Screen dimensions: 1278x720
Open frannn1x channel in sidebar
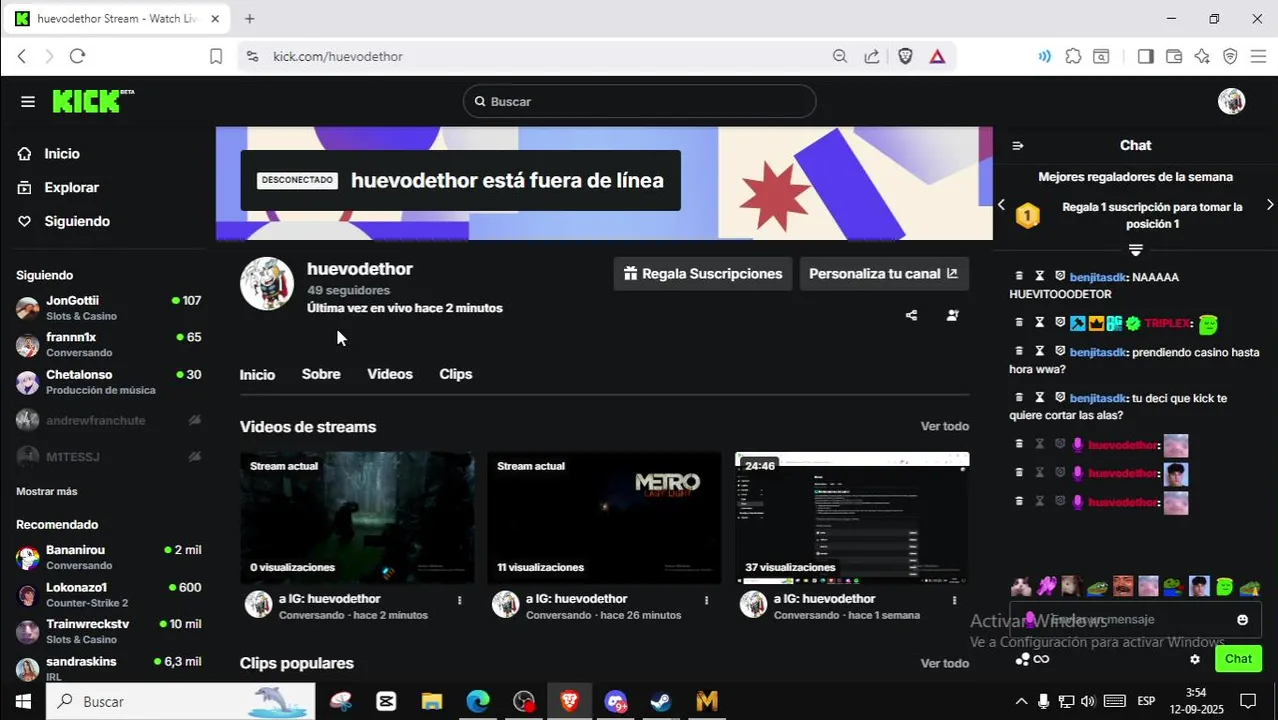(x=108, y=344)
